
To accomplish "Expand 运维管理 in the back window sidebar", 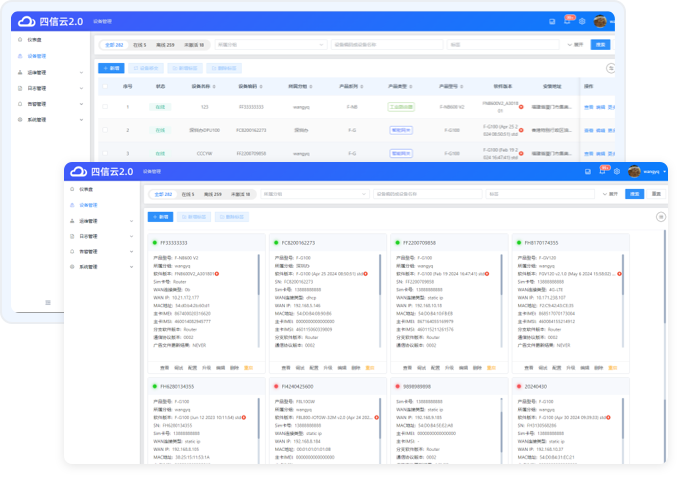I will (81, 73).
